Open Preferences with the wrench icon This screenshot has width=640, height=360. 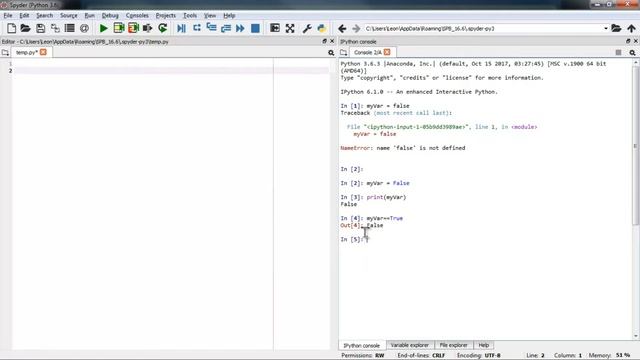(x=307, y=28)
